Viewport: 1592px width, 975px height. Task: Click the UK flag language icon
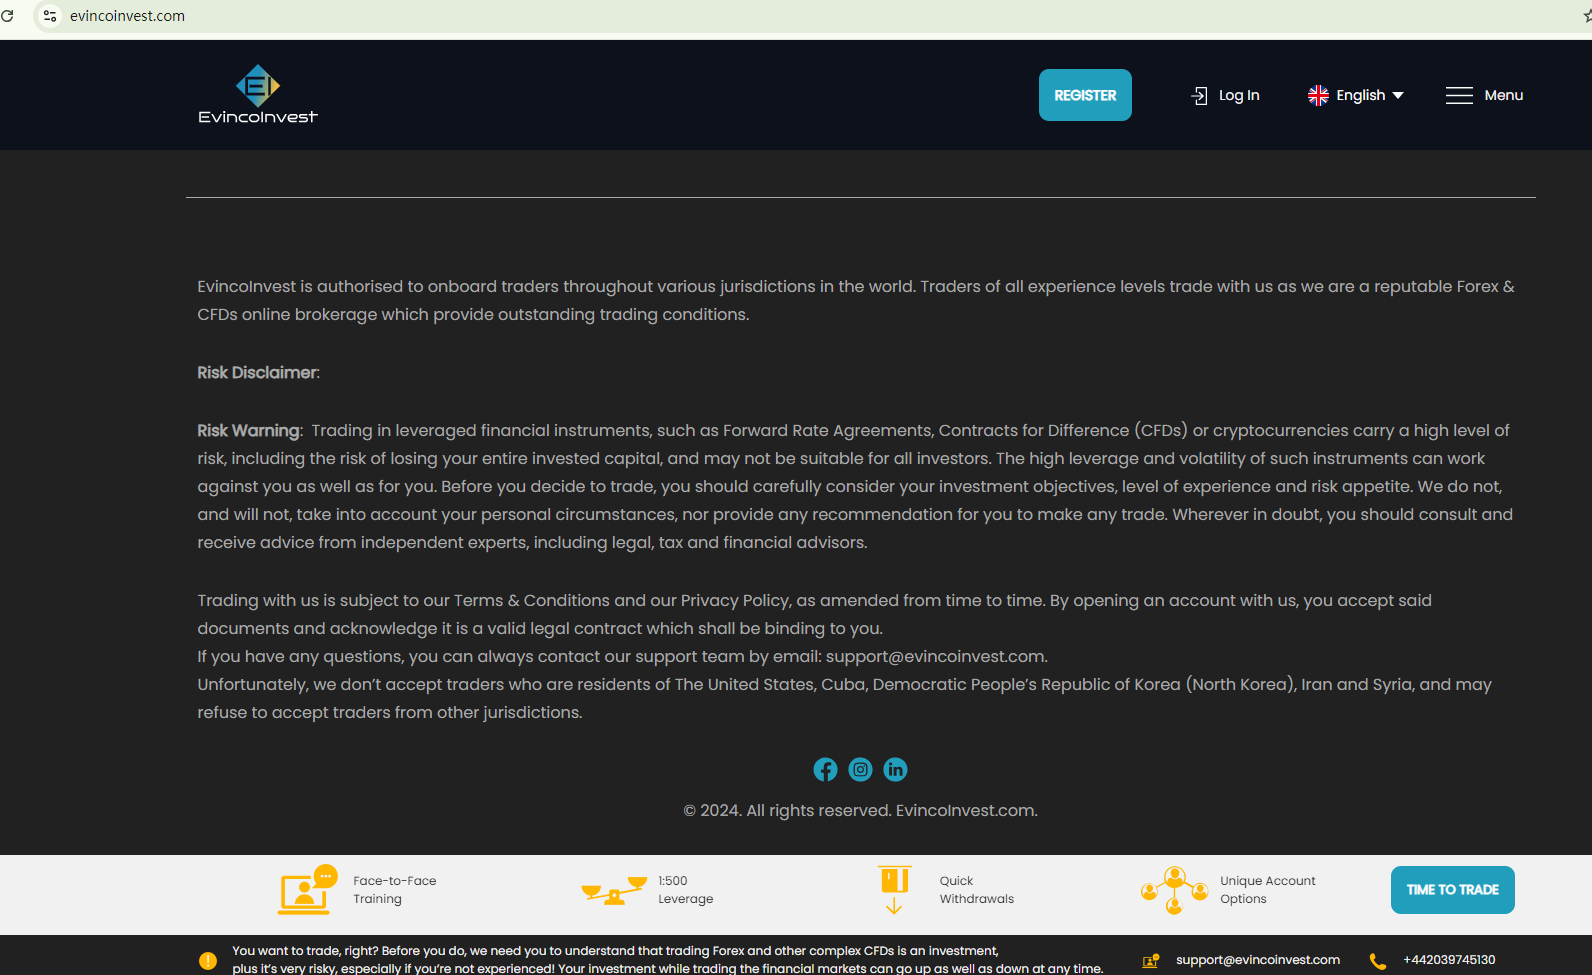click(x=1318, y=95)
